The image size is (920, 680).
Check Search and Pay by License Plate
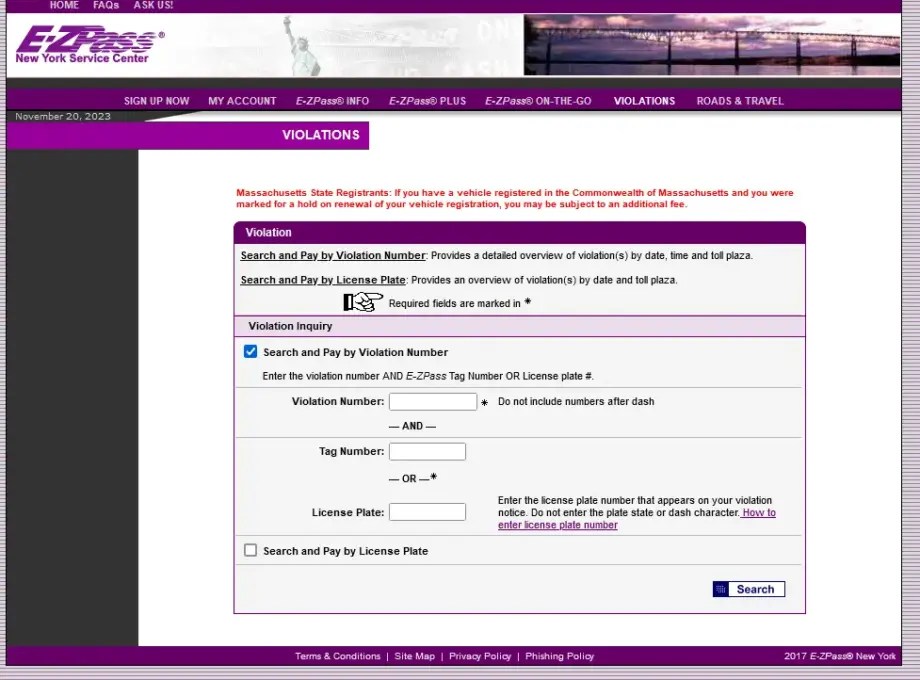(251, 550)
